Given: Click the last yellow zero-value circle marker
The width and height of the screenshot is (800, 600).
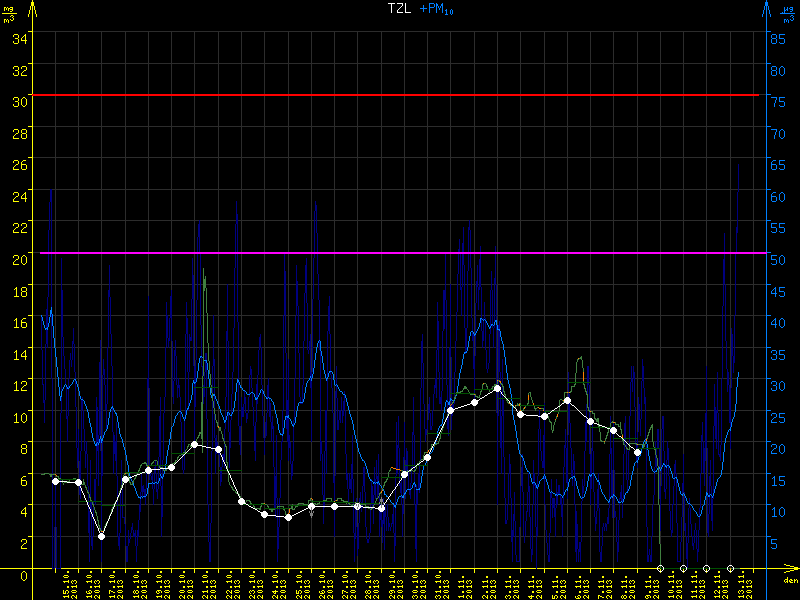Looking at the screenshot, I should pyautogui.click(x=730, y=568).
